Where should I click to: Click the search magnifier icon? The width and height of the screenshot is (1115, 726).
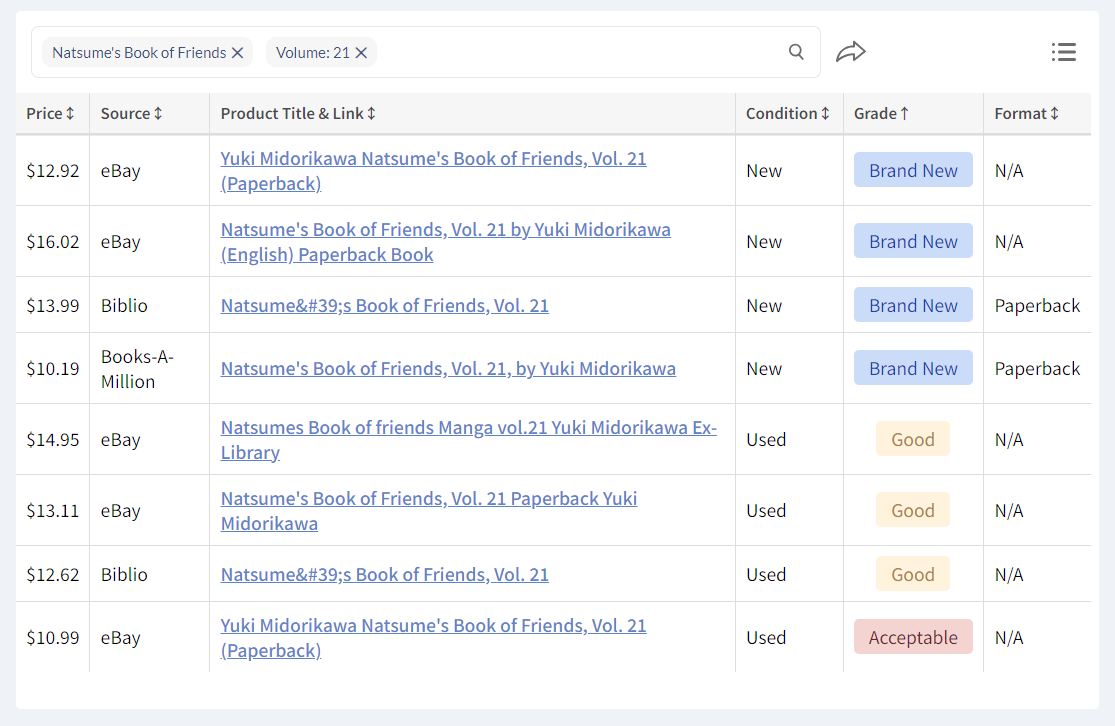coord(796,52)
